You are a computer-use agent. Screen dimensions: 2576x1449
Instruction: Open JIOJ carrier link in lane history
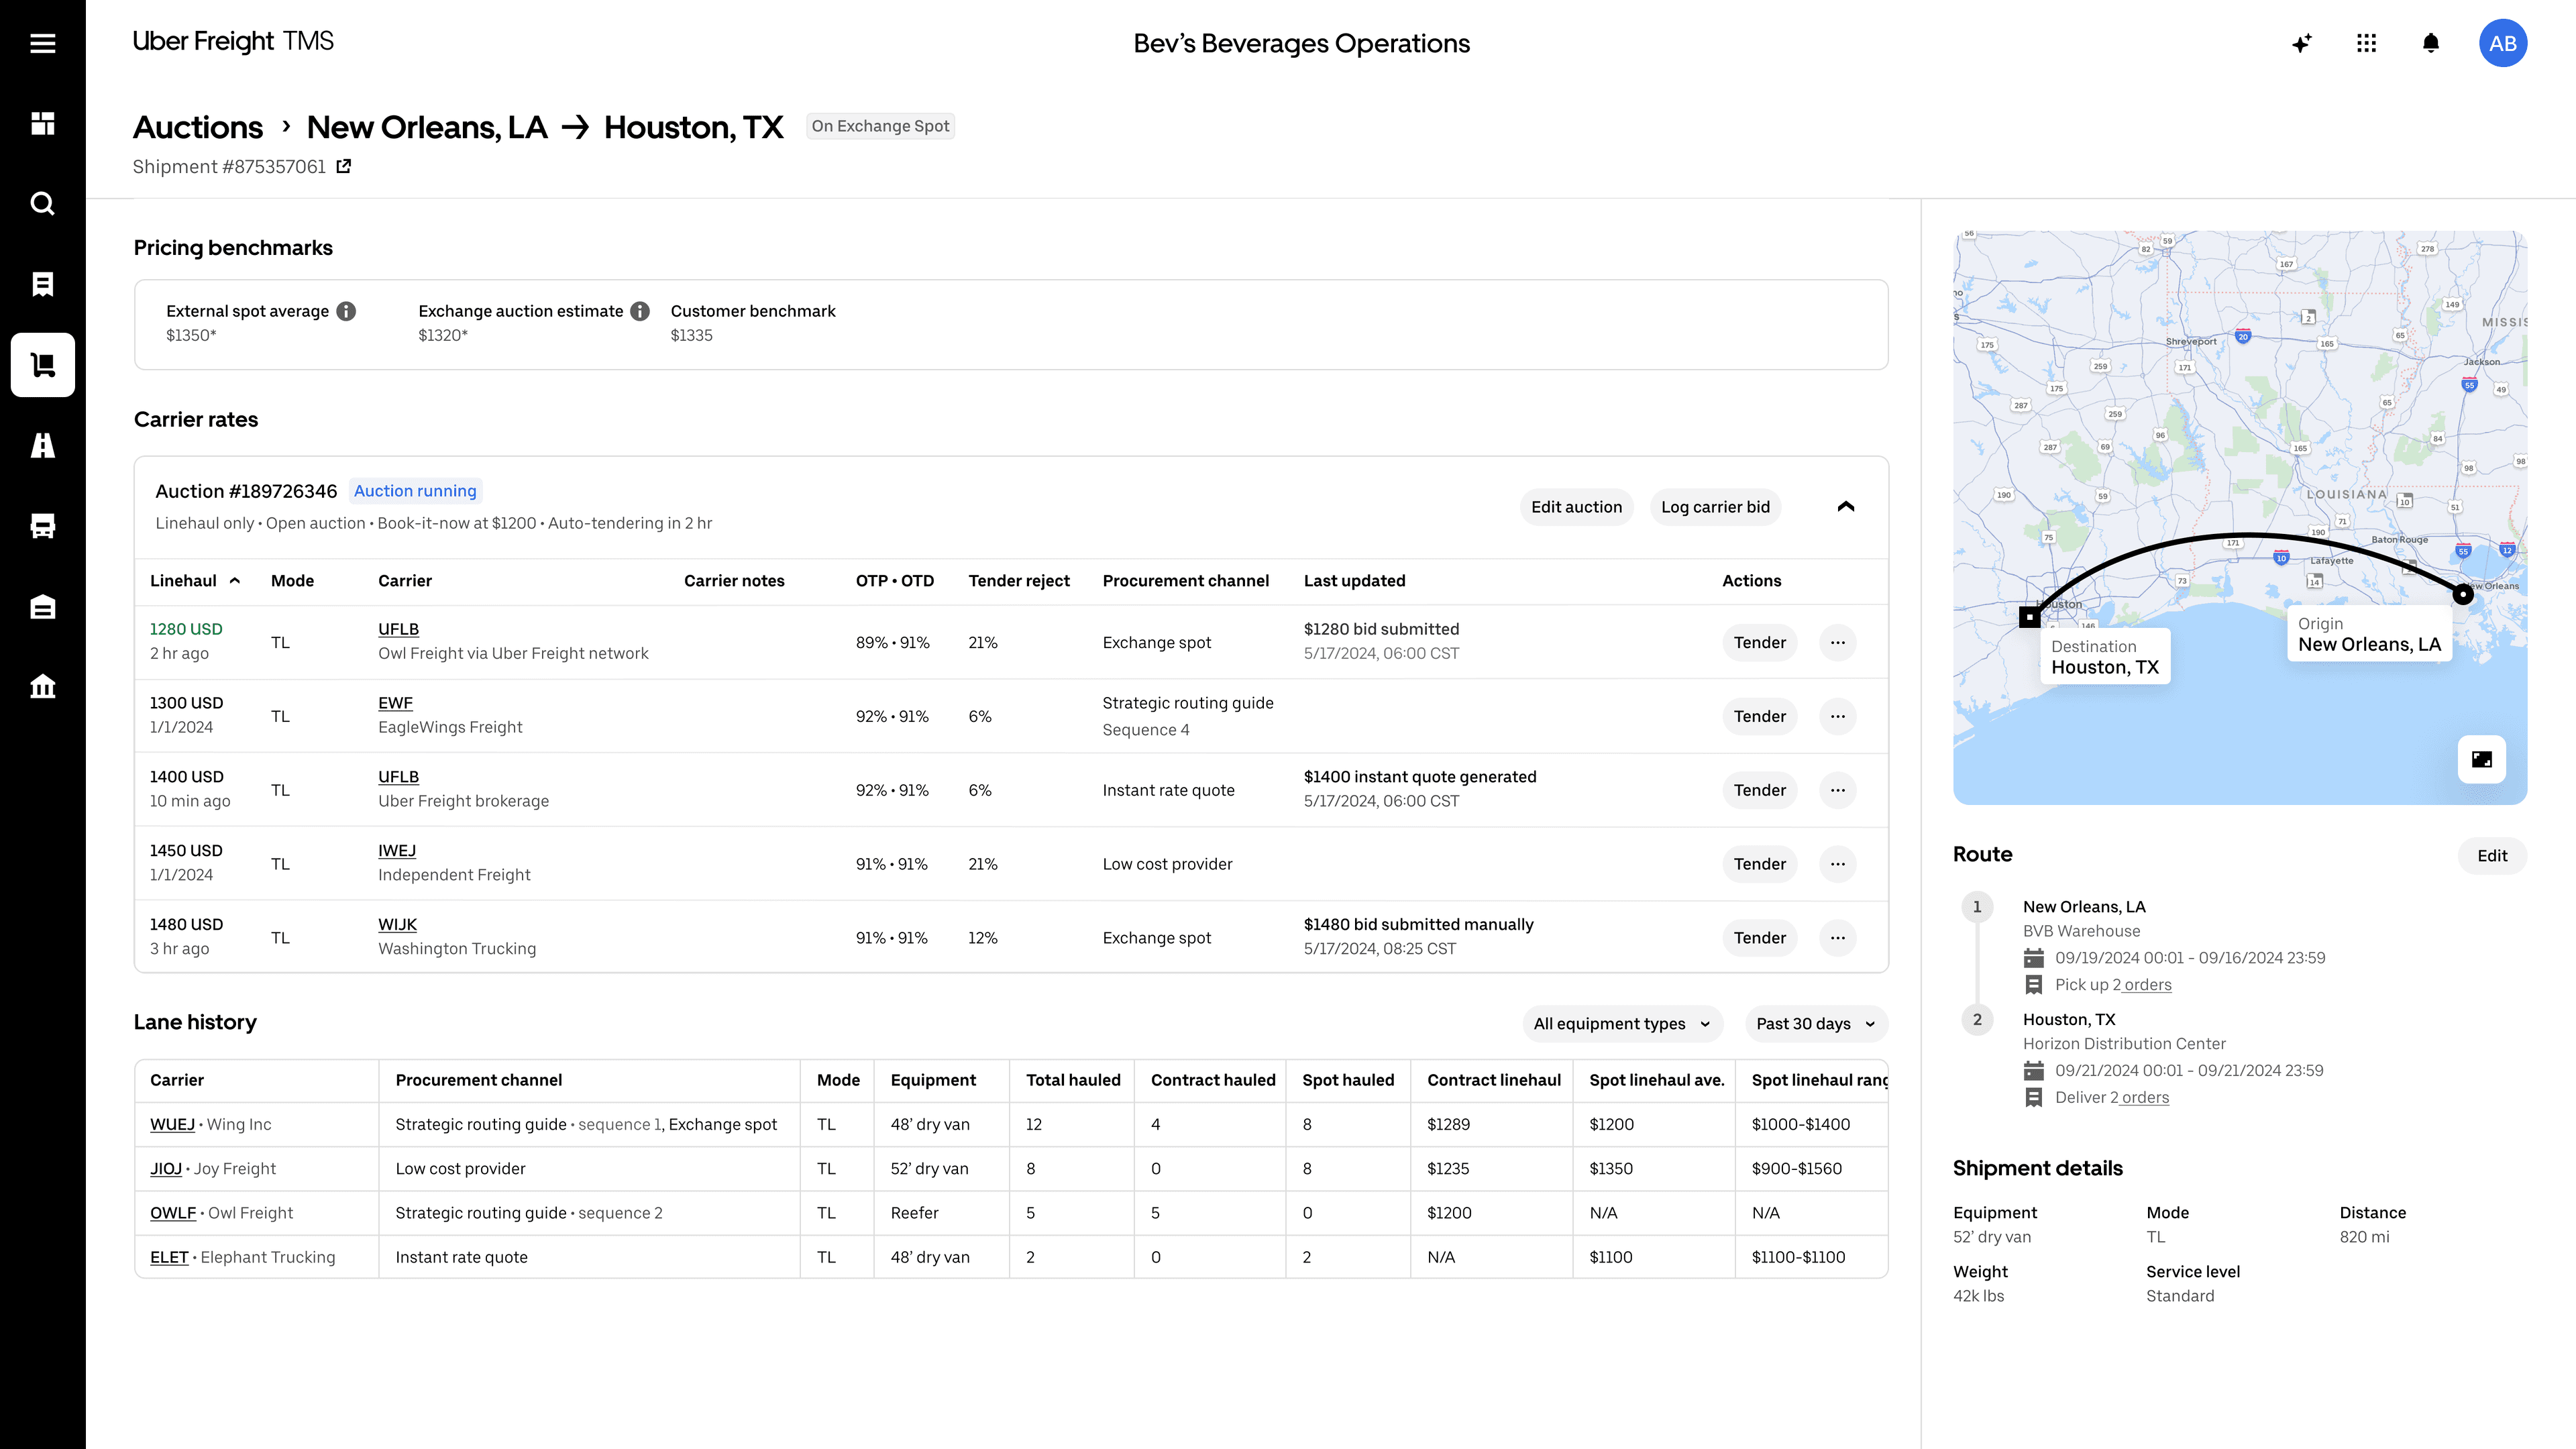coord(166,1169)
